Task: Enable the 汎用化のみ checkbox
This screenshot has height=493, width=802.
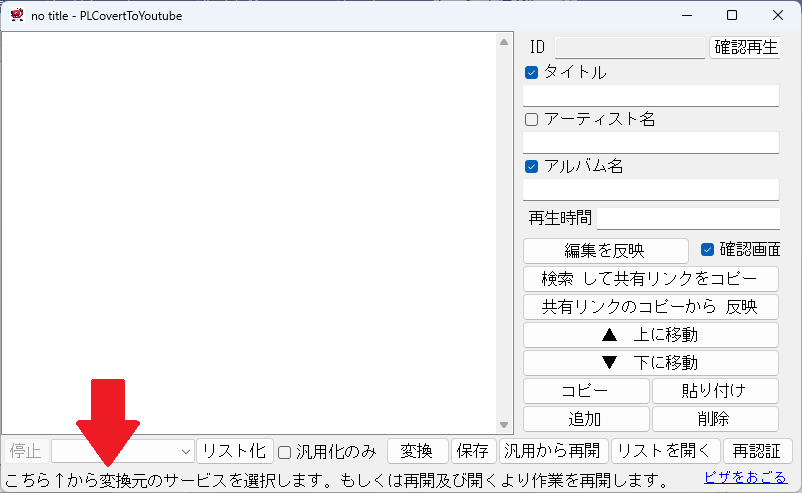Action: [284, 452]
